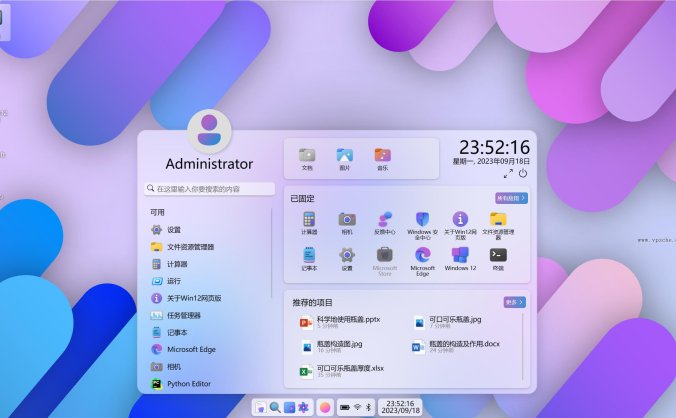The image size is (676, 418).
Task: Click the purple flower icon on taskbar
Action: (304, 407)
